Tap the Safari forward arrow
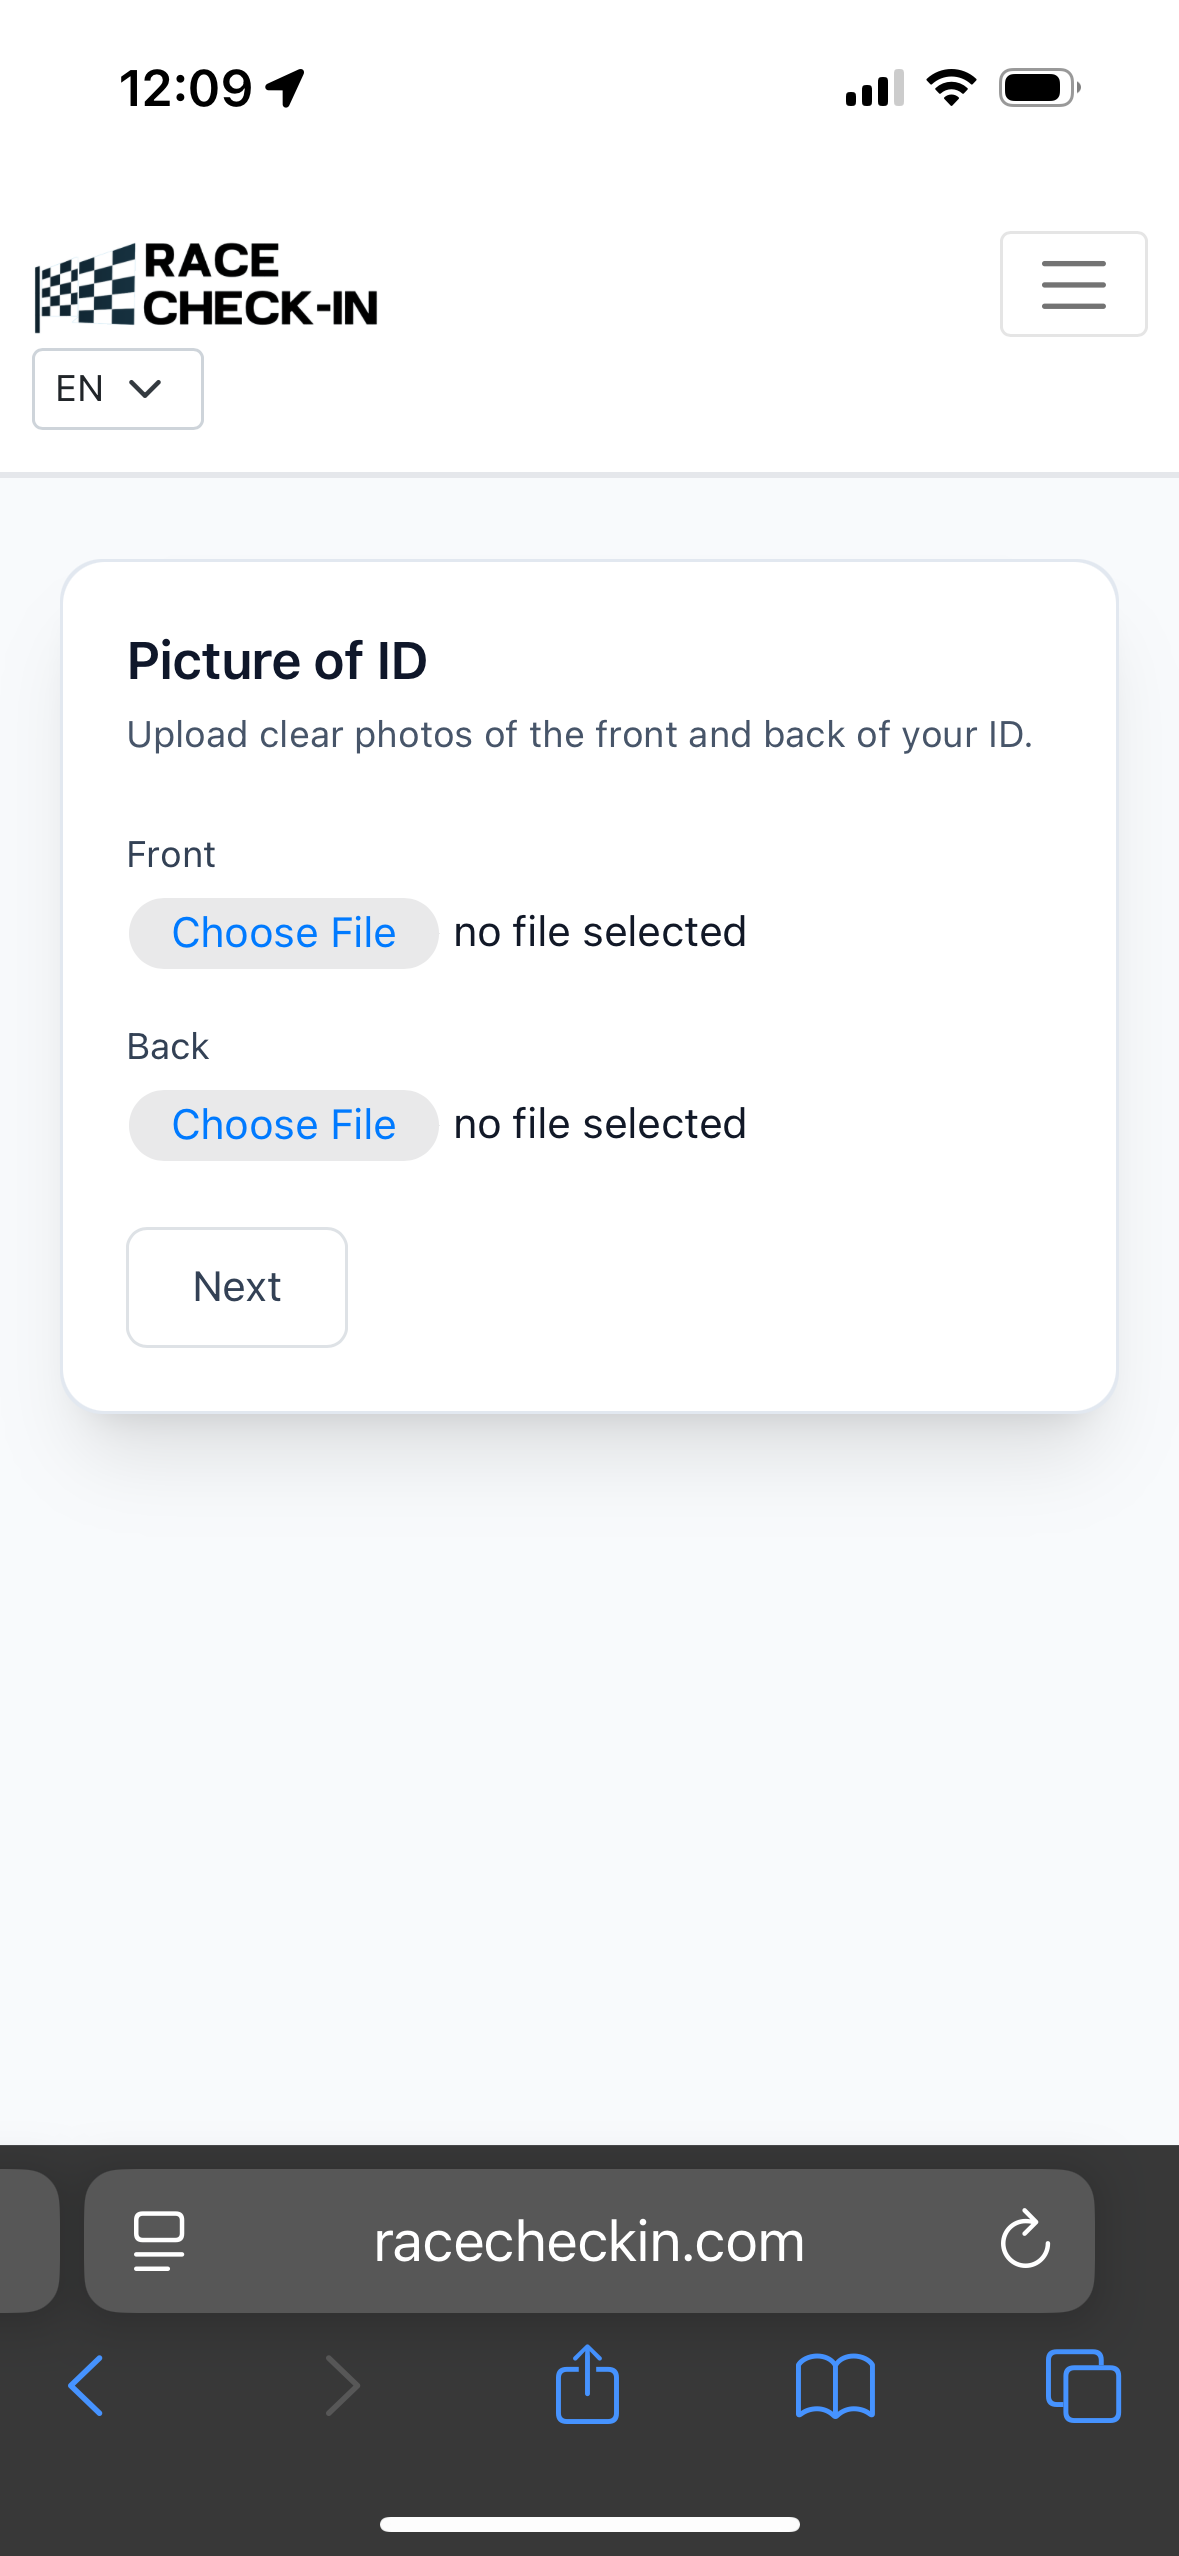1179x2556 pixels. (342, 2385)
